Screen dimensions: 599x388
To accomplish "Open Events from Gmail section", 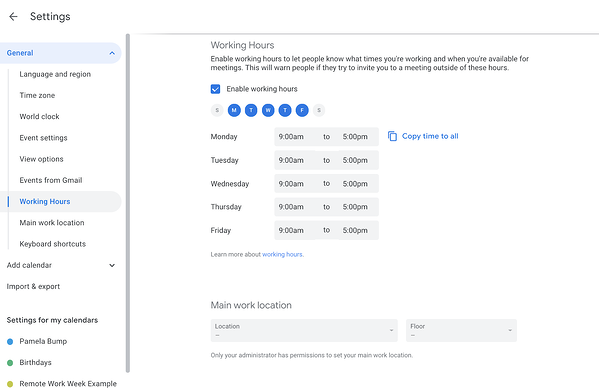I will (x=51, y=180).
